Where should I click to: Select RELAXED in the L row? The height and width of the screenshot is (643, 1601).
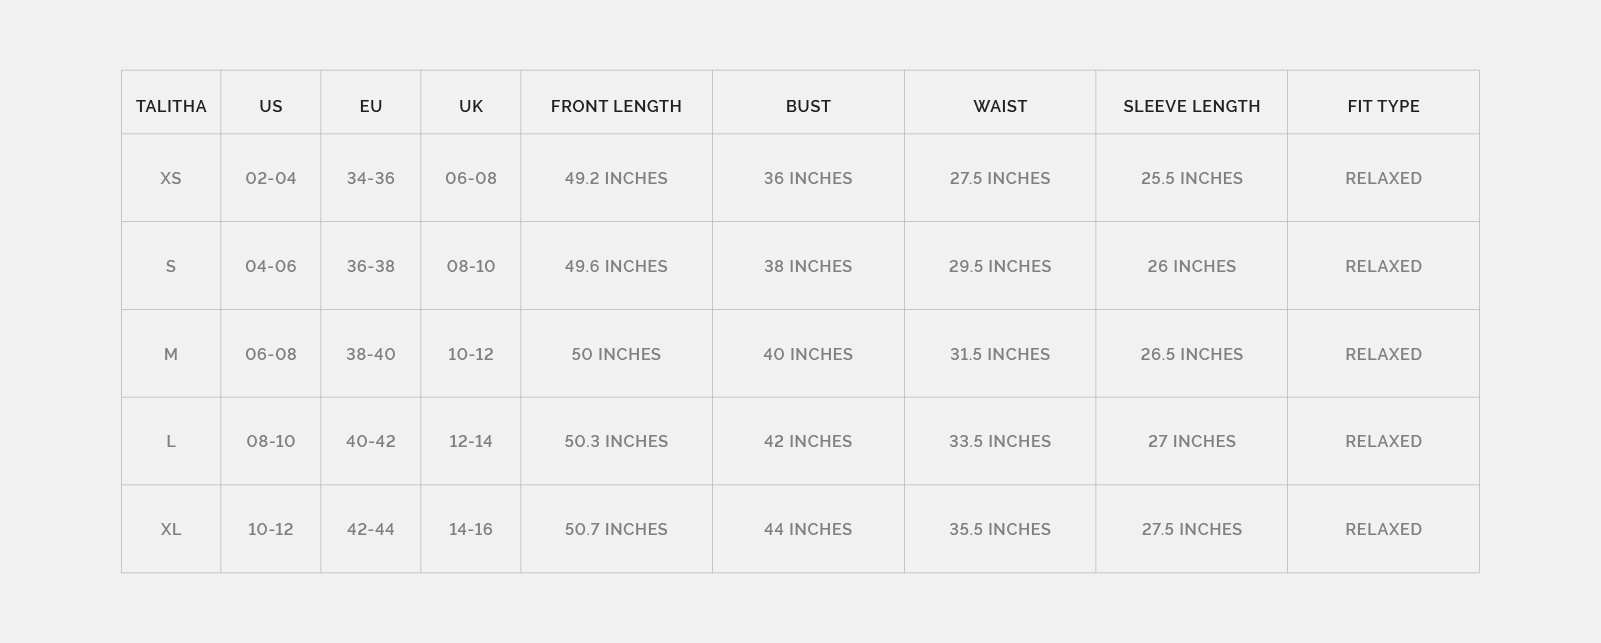[1383, 441]
